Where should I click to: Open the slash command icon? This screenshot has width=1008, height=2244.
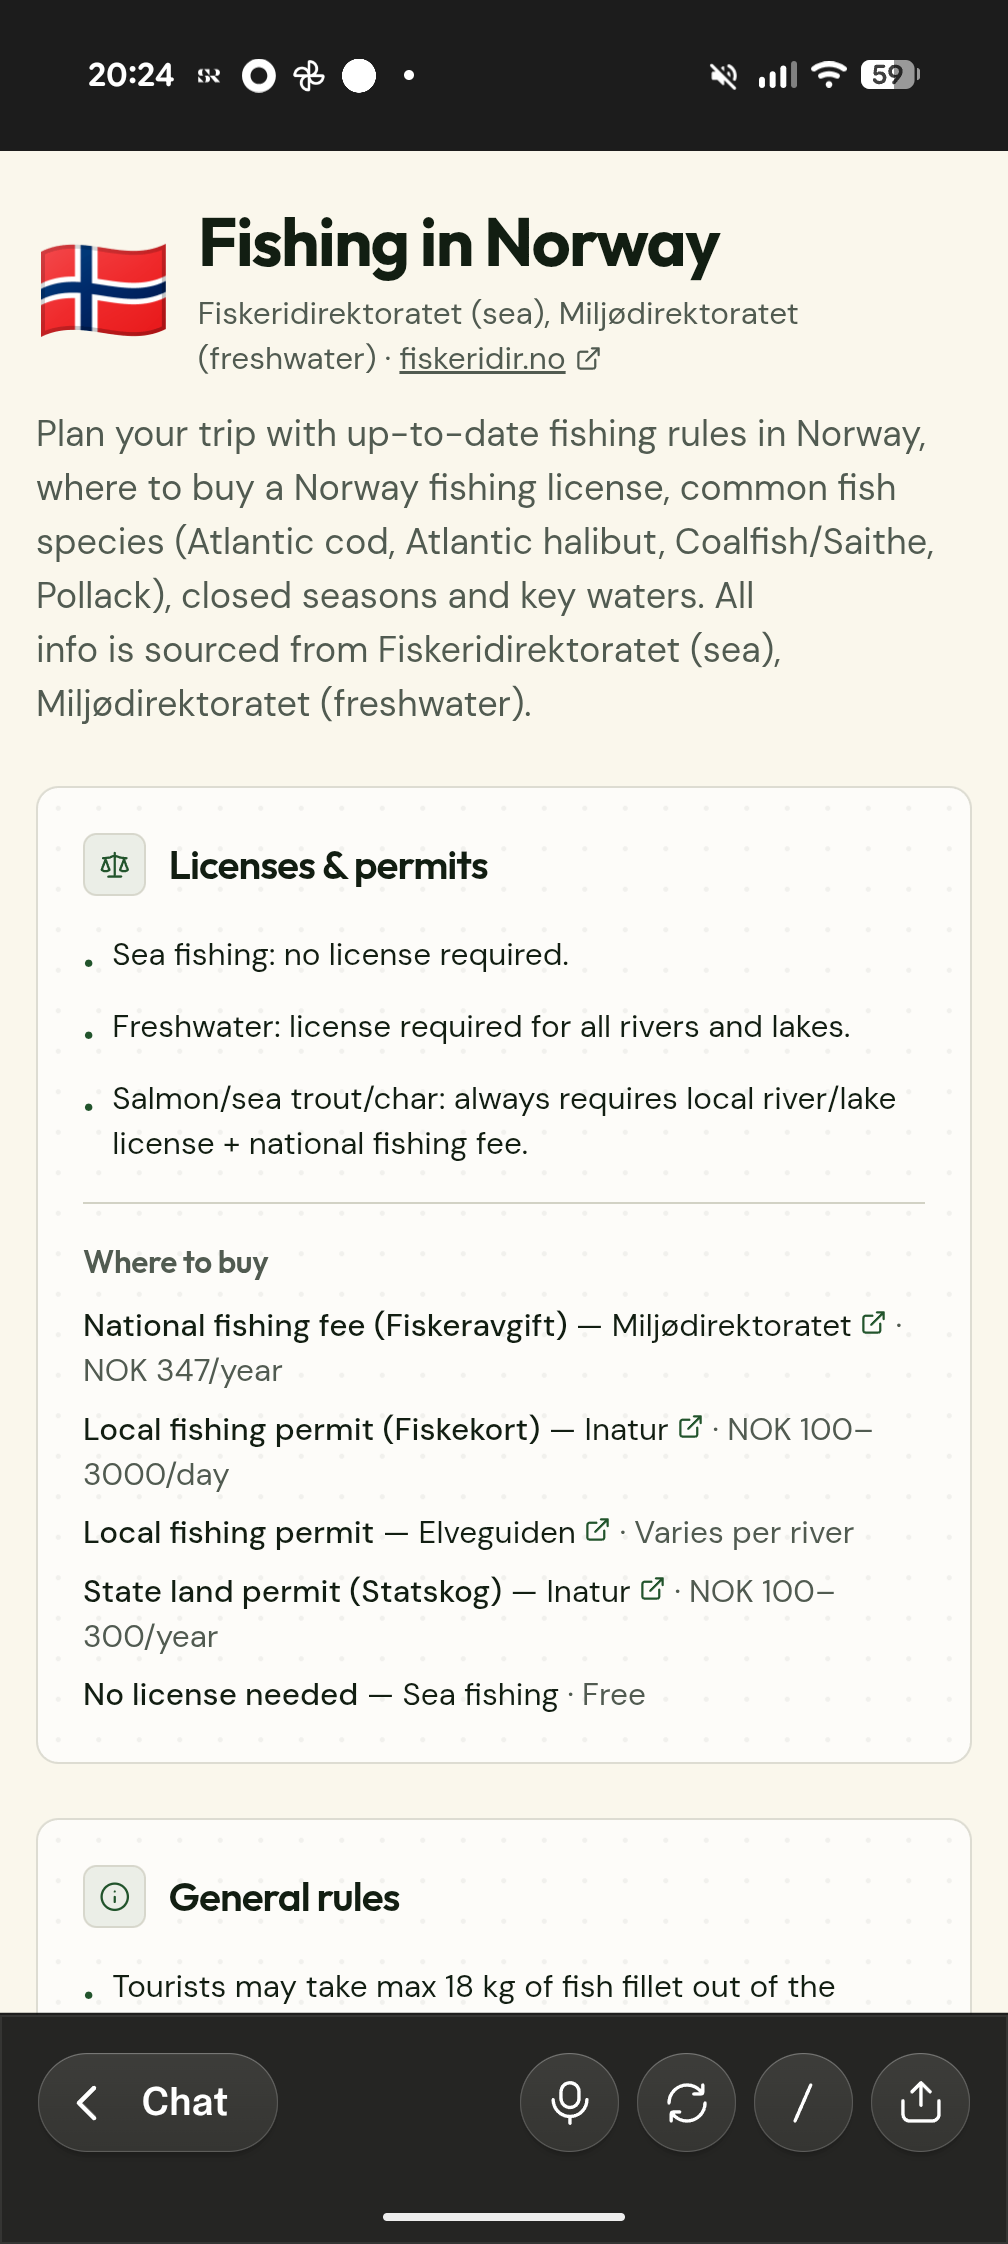pyautogui.click(x=803, y=2102)
